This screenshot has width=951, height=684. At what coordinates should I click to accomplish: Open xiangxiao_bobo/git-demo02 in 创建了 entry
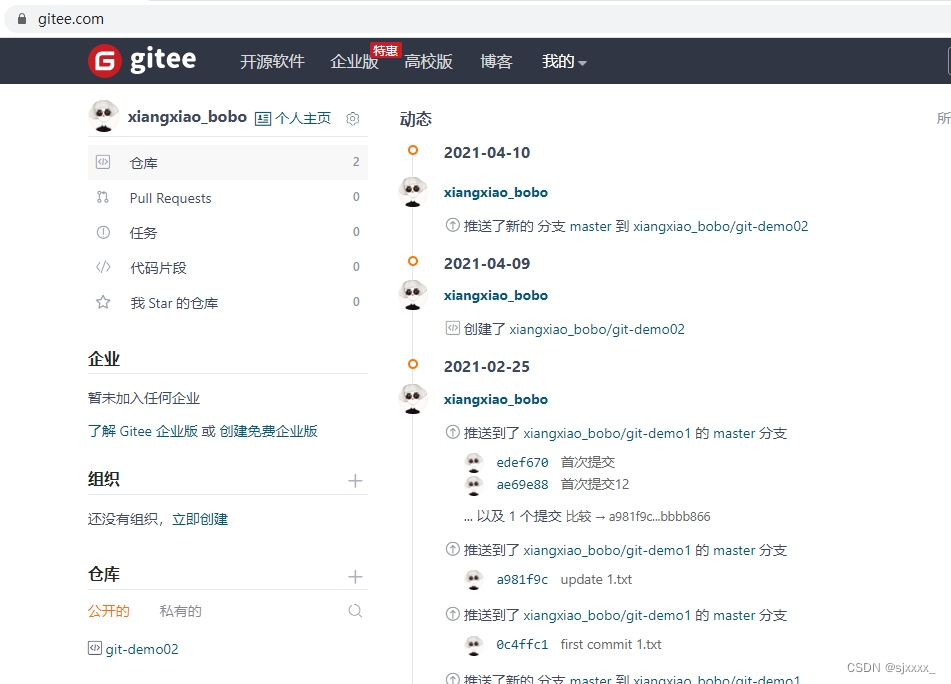[597, 329]
